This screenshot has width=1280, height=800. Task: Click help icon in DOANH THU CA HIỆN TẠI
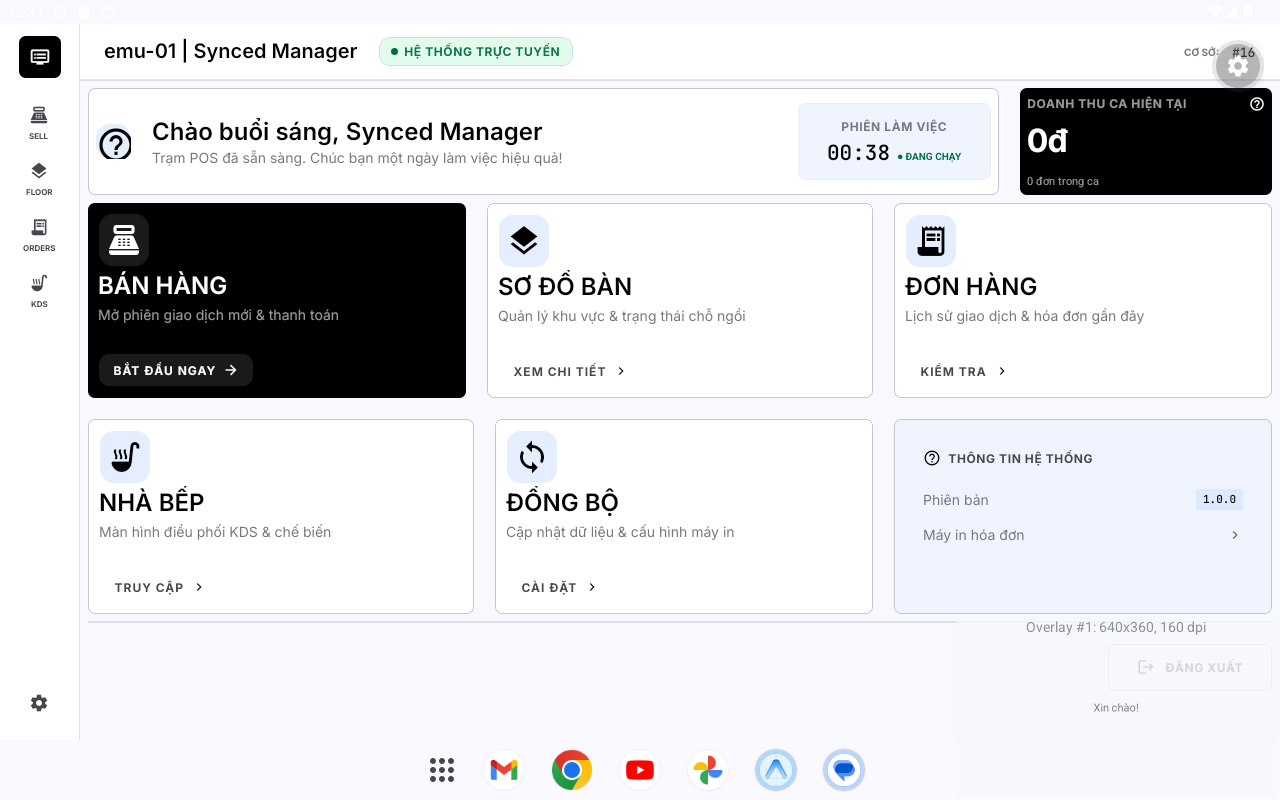pos(1257,103)
